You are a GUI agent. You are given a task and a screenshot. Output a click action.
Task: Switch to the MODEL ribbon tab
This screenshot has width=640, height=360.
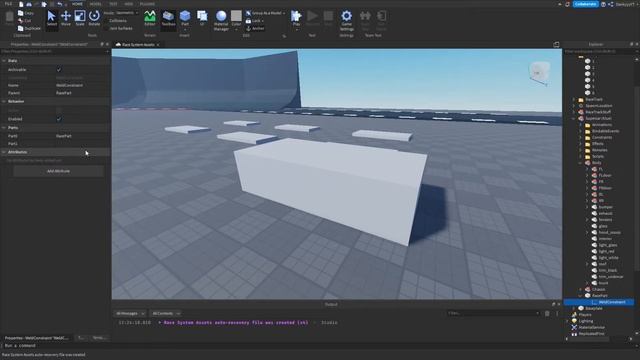coord(96,4)
